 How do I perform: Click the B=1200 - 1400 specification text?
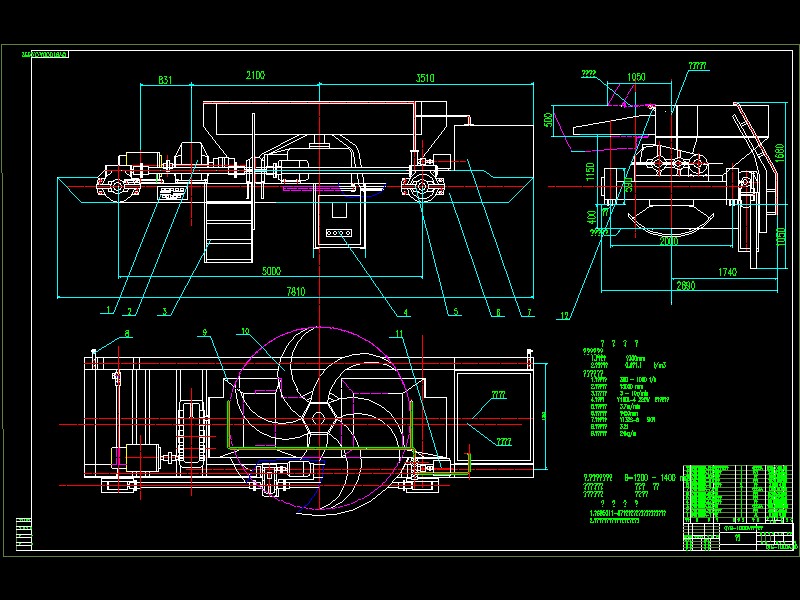click(653, 478)
